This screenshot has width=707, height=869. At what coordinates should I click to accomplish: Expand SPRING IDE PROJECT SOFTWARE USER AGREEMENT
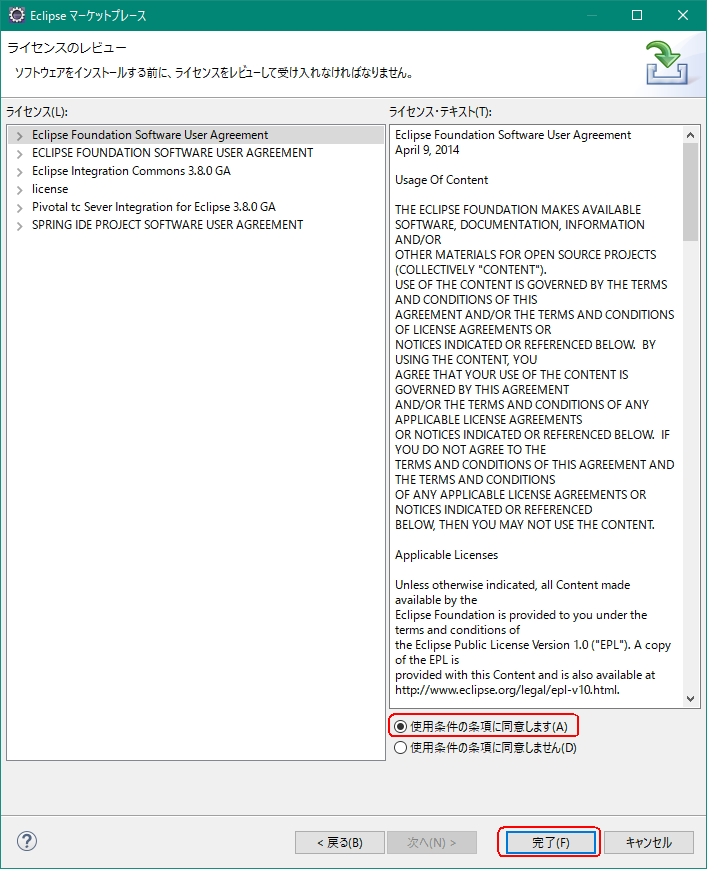[x=19, y=226]
